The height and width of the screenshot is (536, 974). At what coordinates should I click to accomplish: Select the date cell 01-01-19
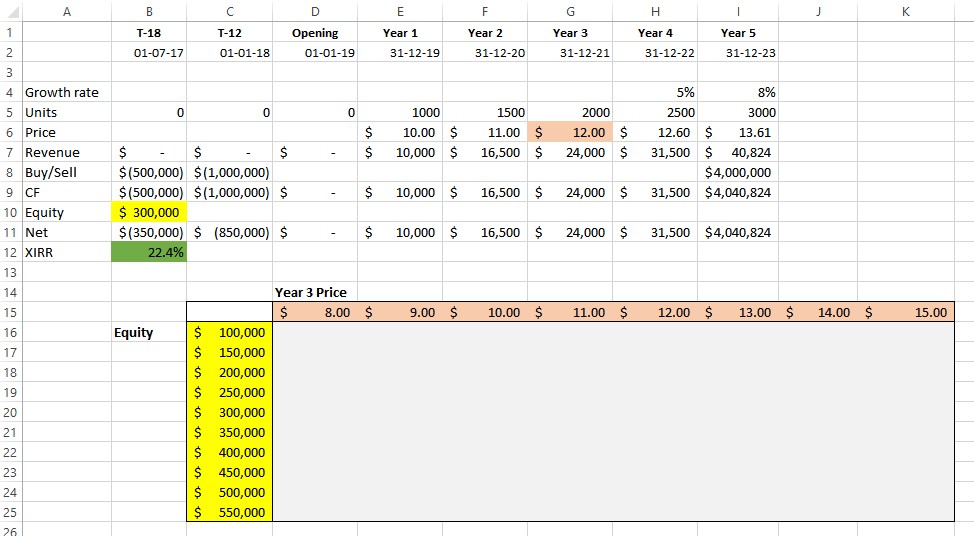pos(315,52)
